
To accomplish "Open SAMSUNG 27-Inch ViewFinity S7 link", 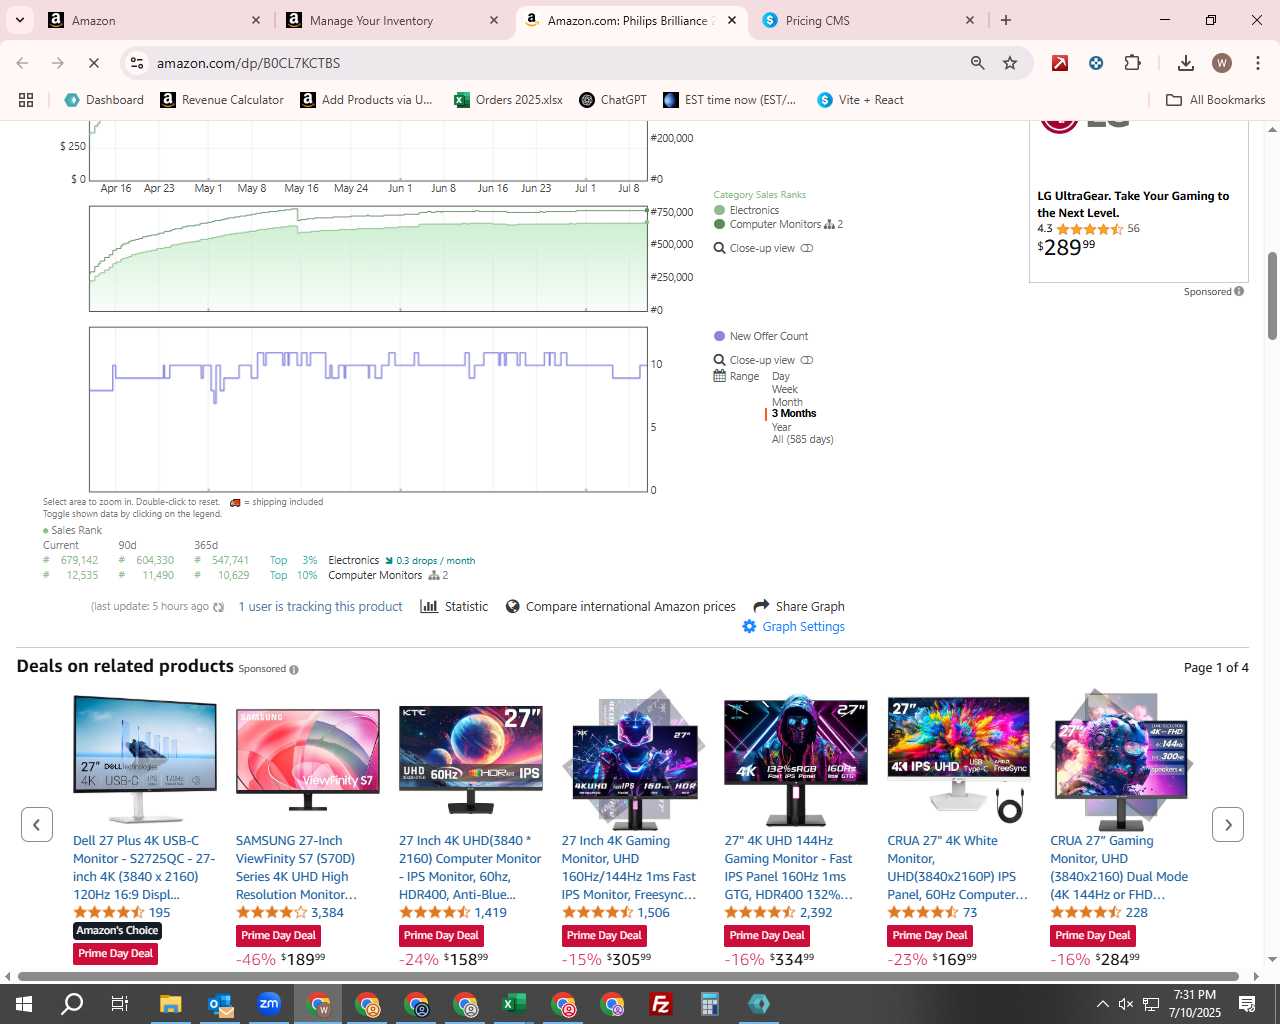I will tap(298, 867).
